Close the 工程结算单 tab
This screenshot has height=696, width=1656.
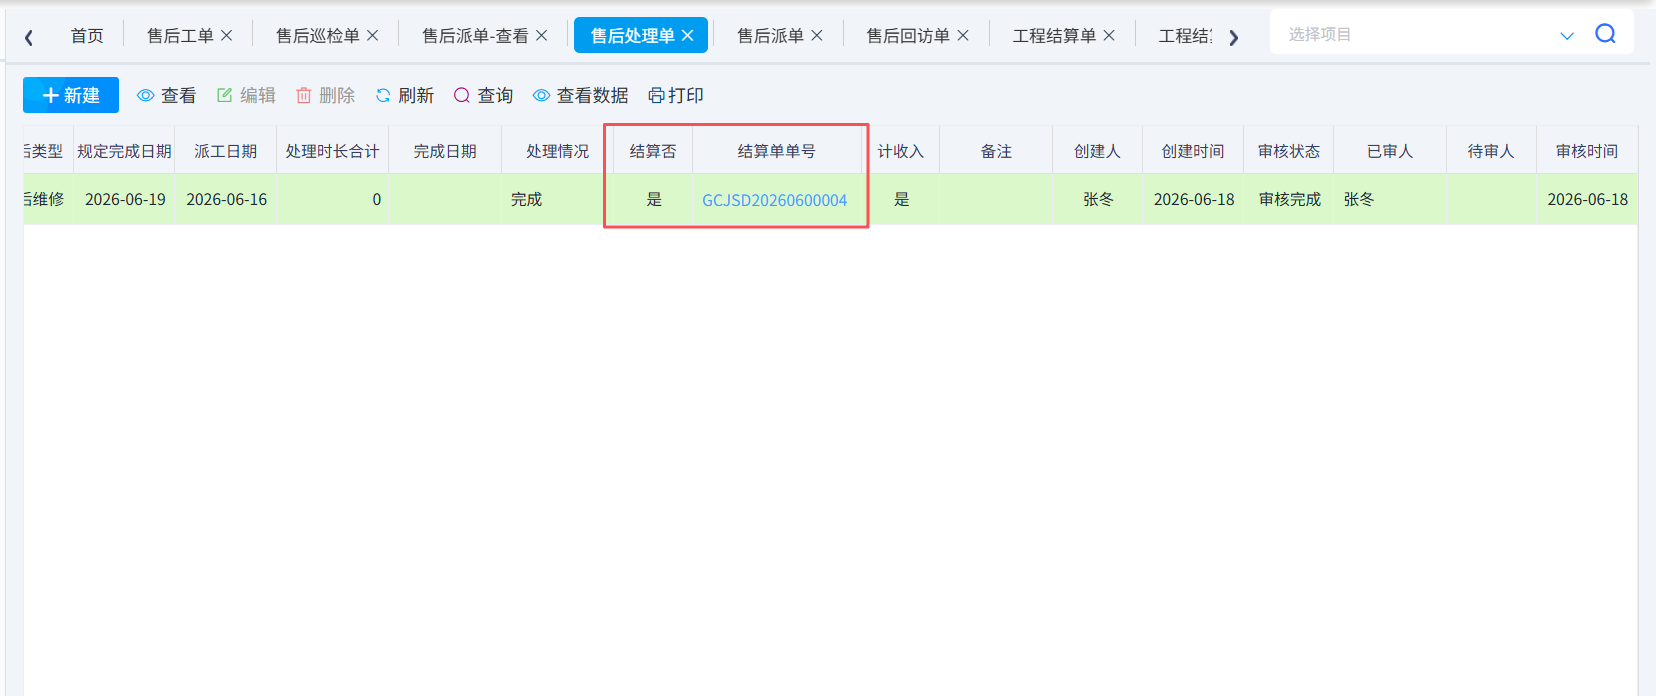click(x=1109, y=35)
